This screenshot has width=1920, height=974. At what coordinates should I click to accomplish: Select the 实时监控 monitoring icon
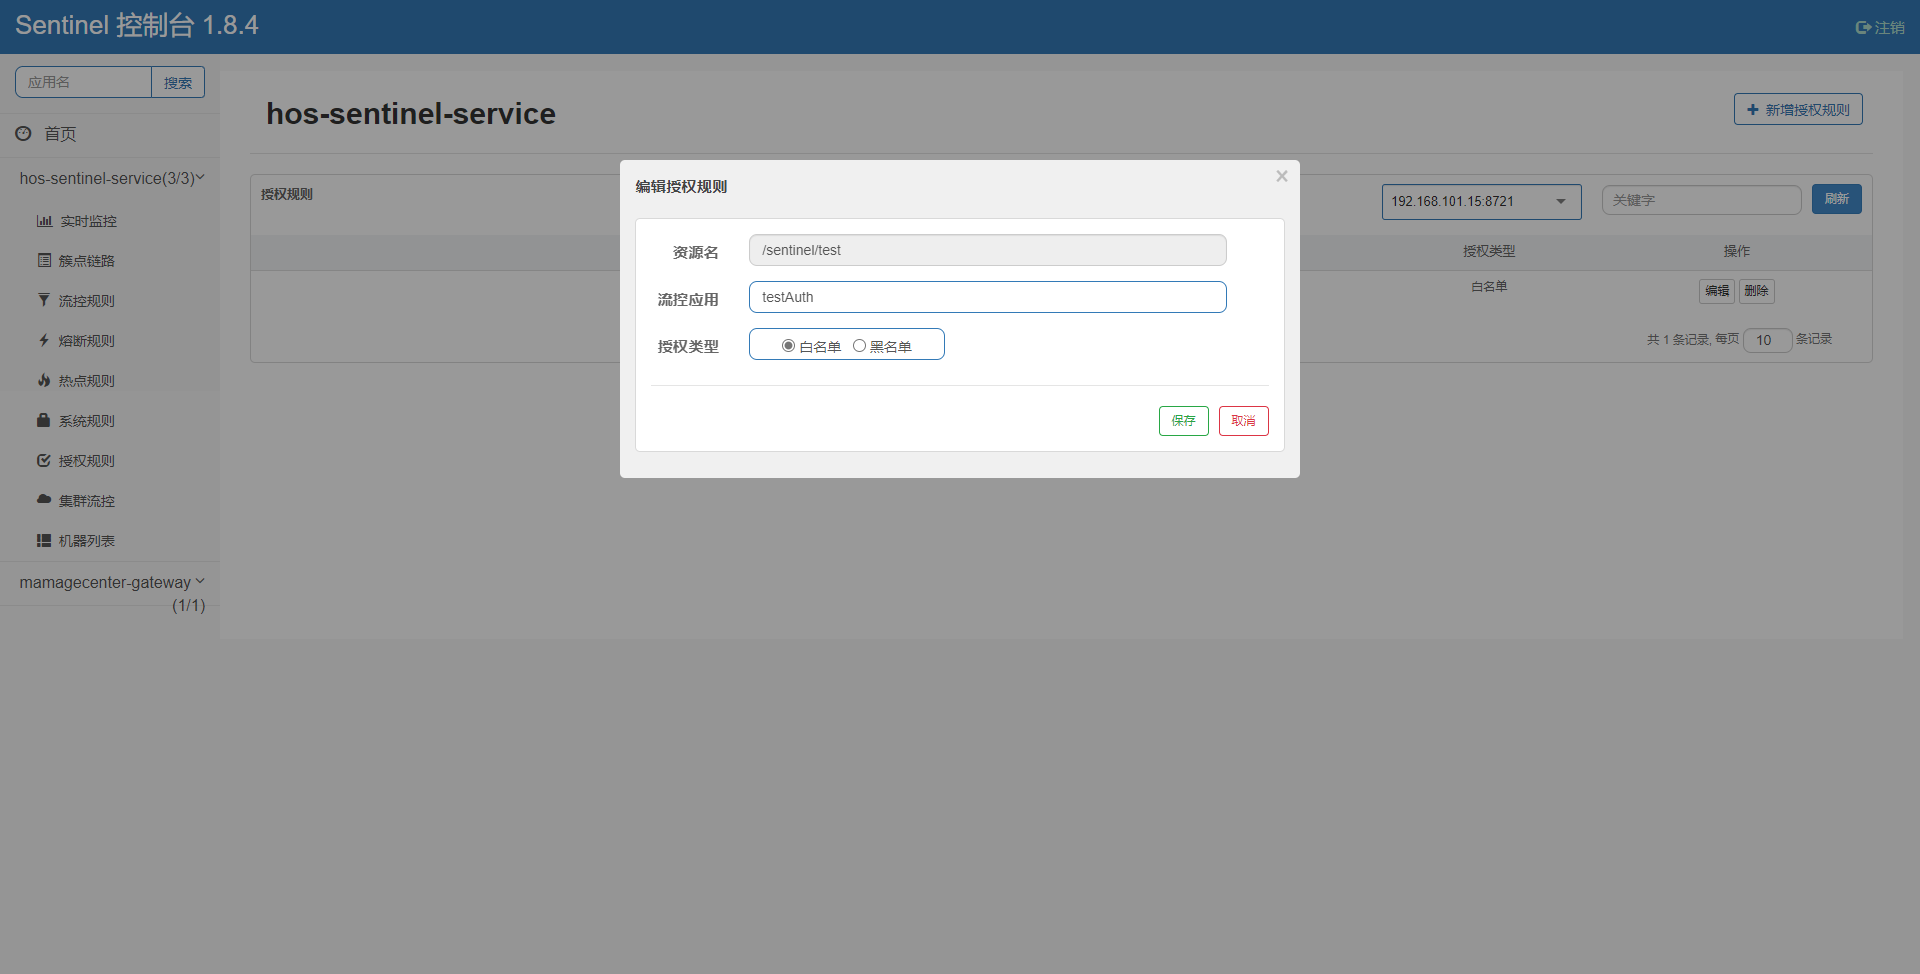click(x=44, y=220)
